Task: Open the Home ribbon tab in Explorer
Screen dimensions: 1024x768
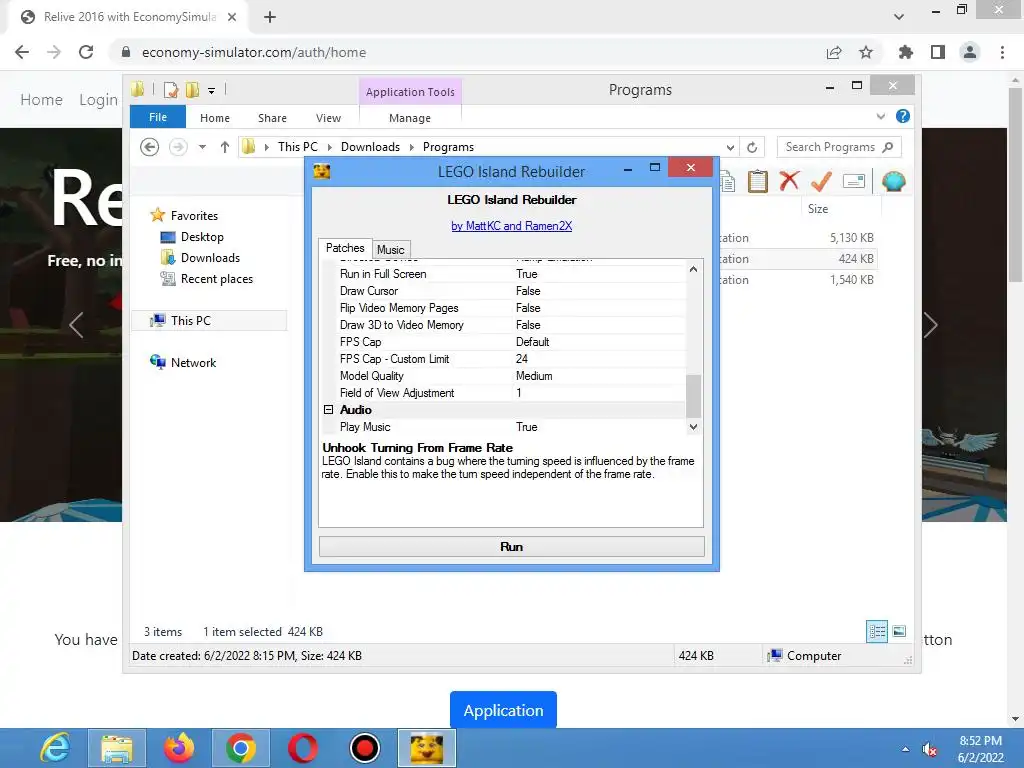Action: coord(215,118)
